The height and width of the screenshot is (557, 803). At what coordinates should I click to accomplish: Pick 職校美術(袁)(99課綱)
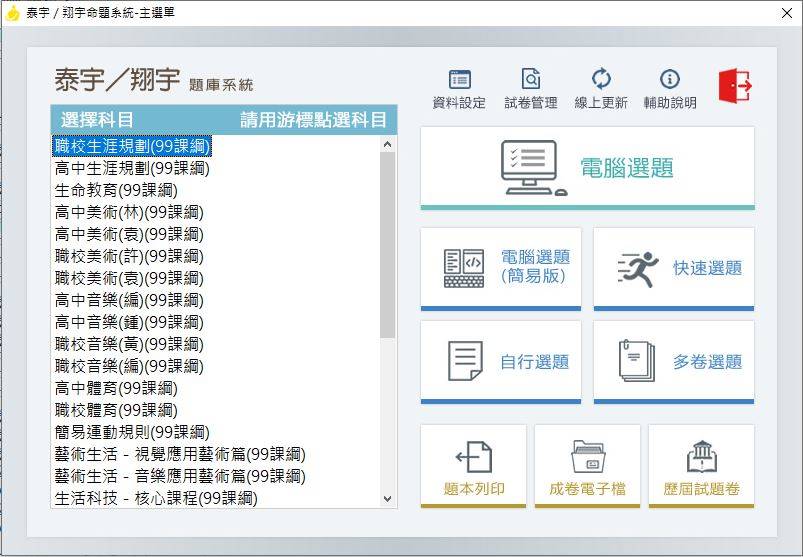[129, 278]
